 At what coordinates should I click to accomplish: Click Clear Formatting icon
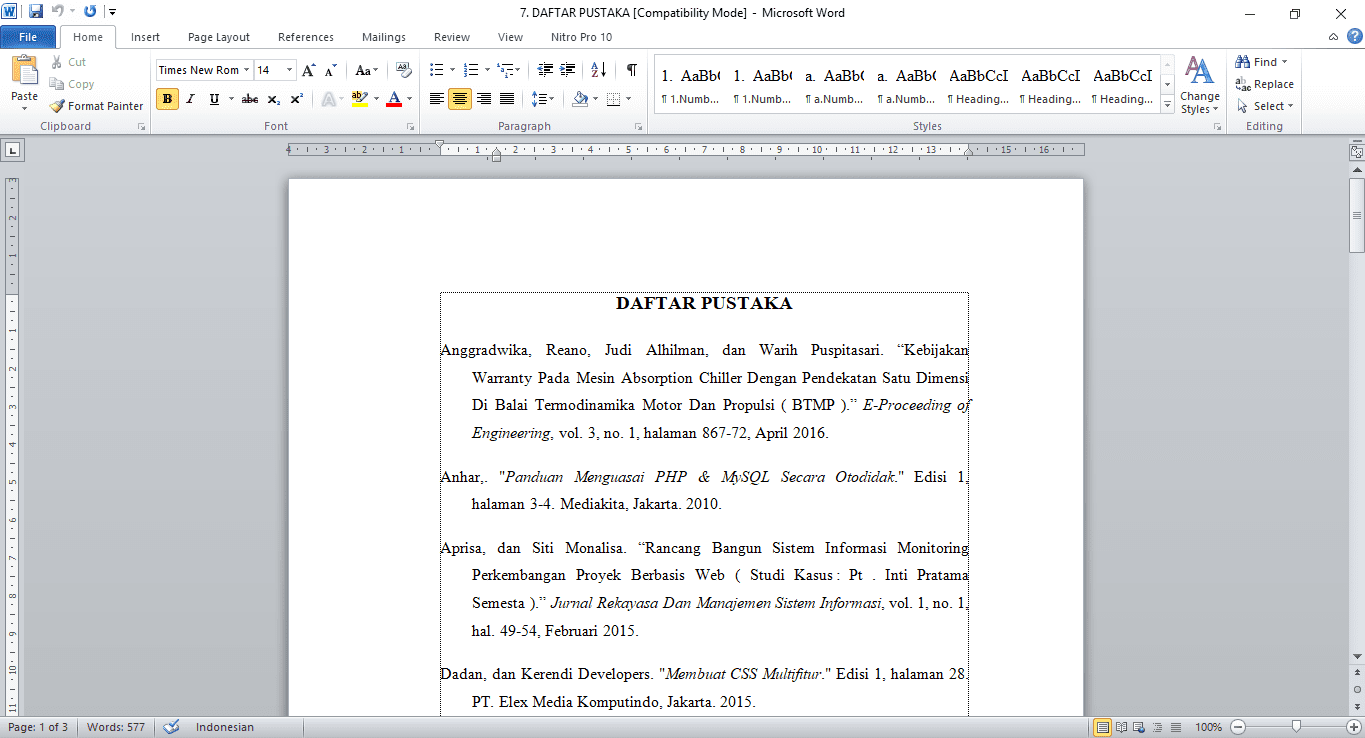pos(404,70)
